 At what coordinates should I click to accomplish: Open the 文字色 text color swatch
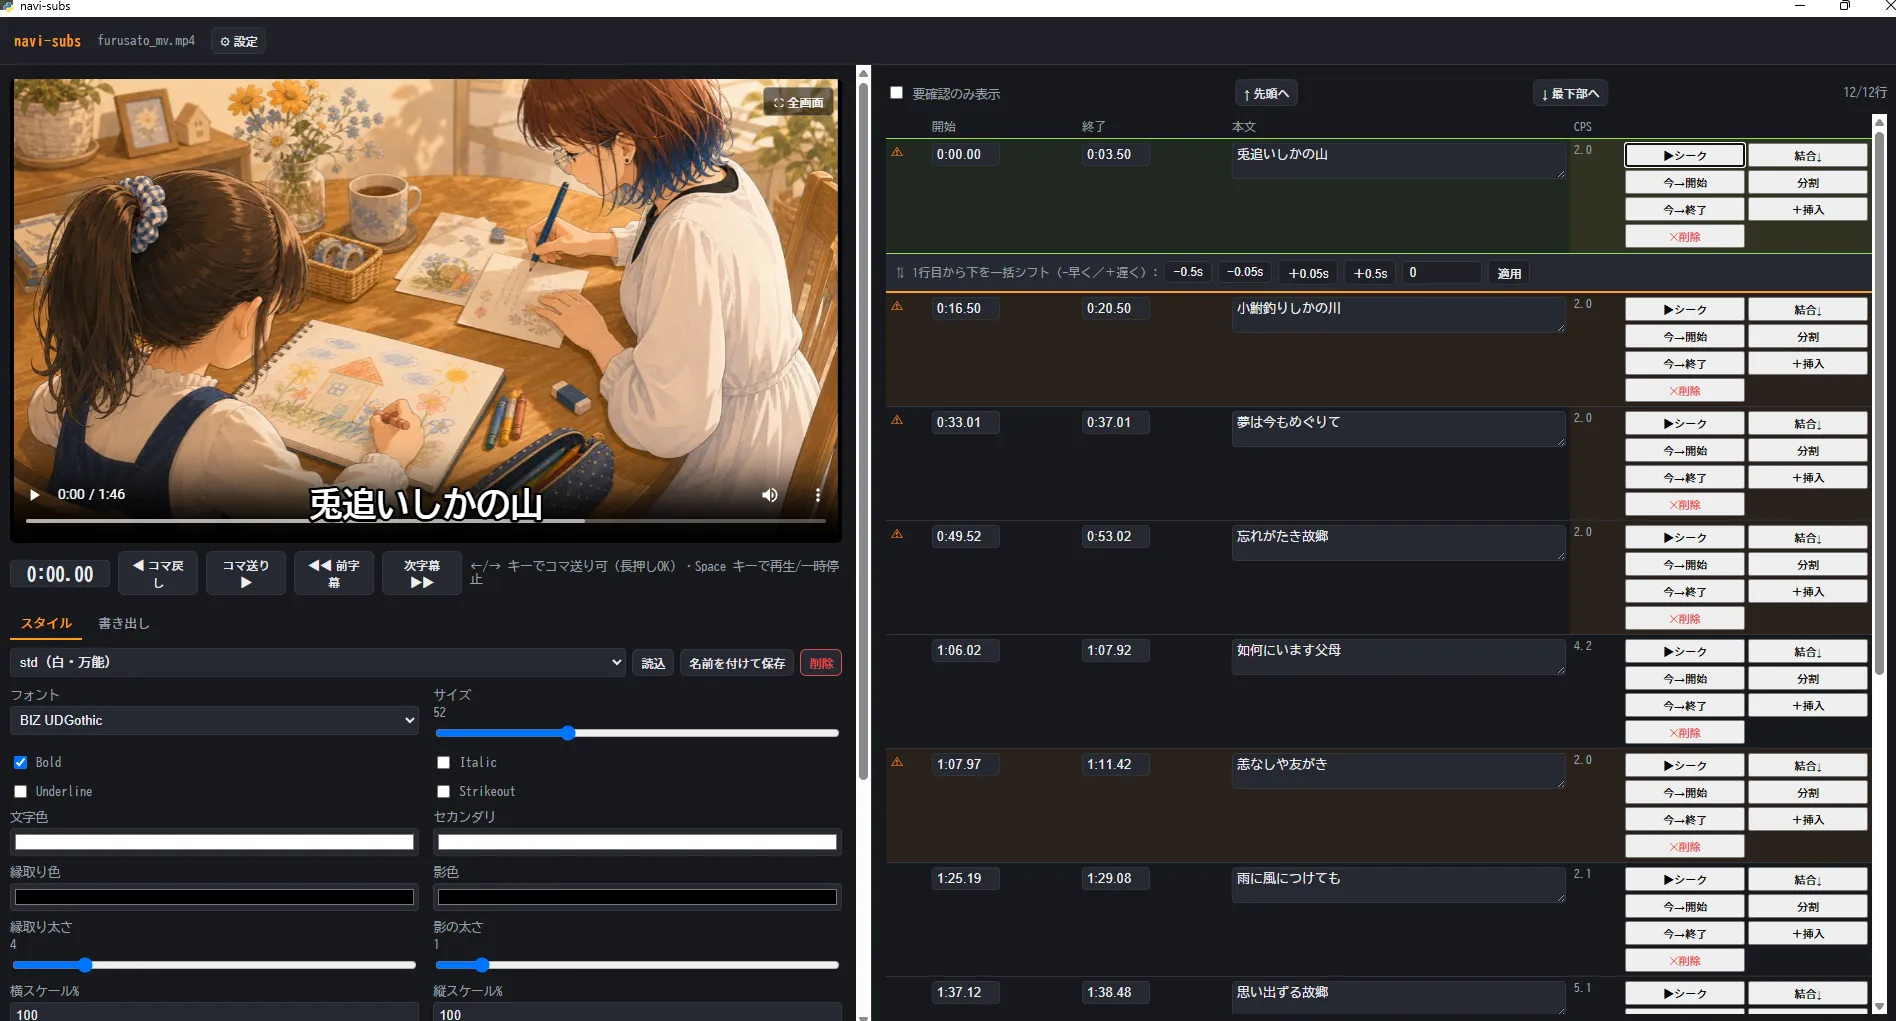click(214, 842)
